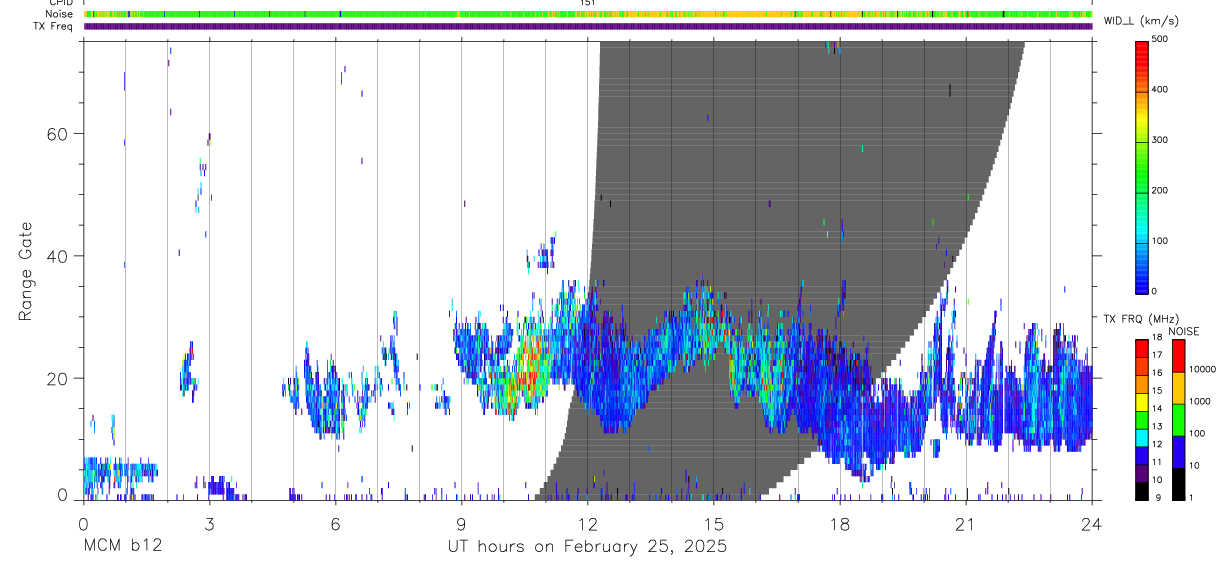The width and height of the screenshot is (1228, 567).
Task: Click the Noise row label at top left
Action: pos(59,14)
